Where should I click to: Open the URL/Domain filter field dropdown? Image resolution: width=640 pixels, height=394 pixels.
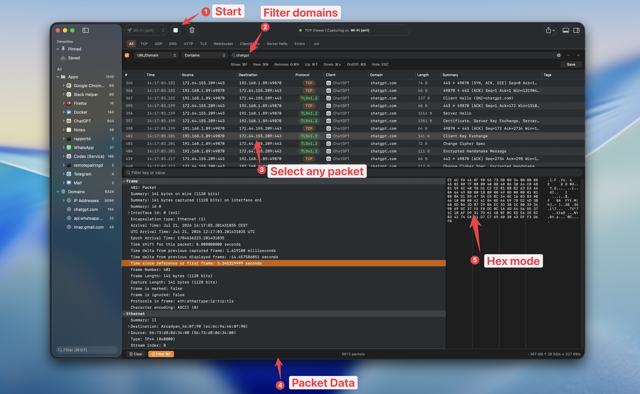(x=156, y=55)
